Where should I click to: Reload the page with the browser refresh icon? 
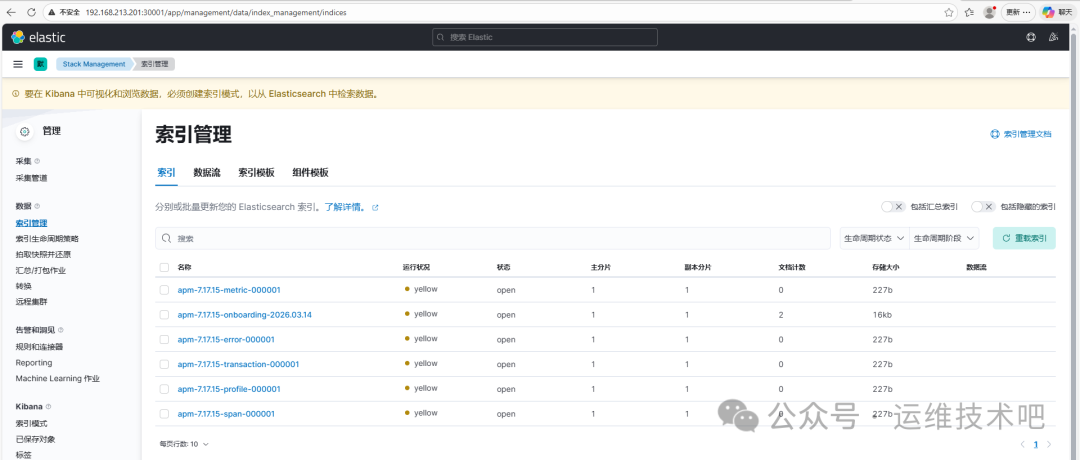point(32,12)
